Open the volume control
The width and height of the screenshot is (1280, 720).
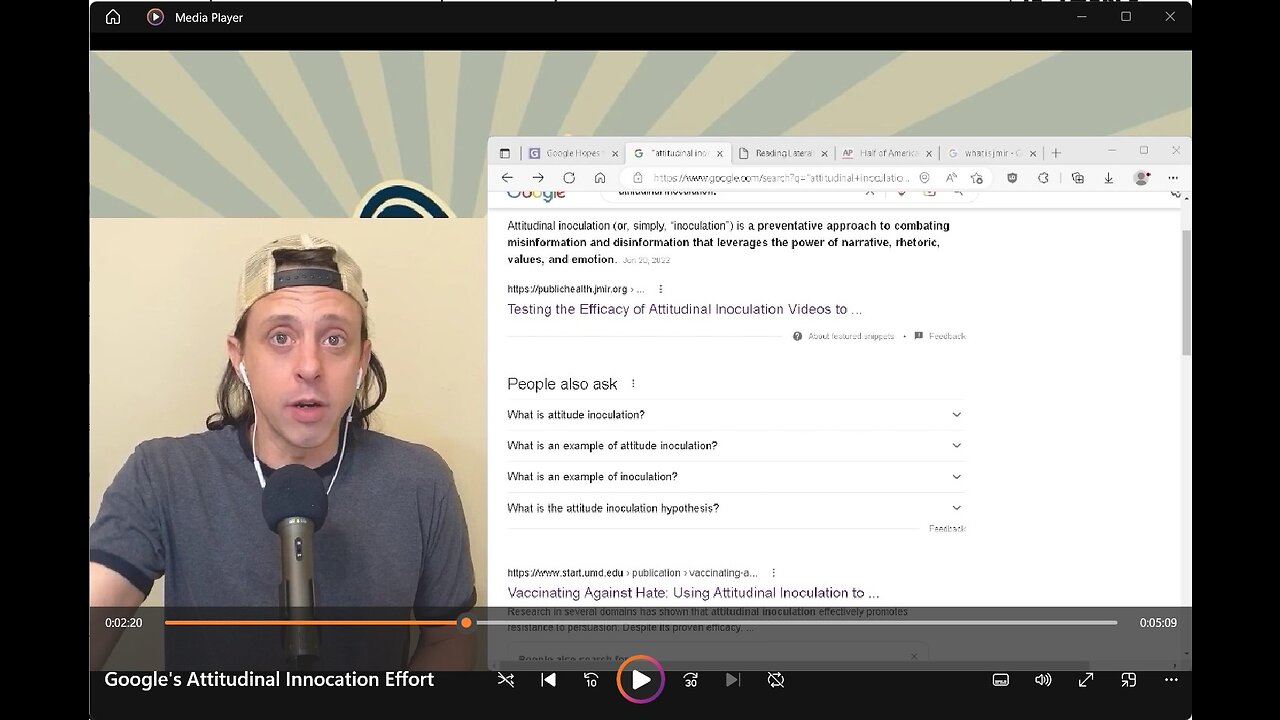[1043, 680]
